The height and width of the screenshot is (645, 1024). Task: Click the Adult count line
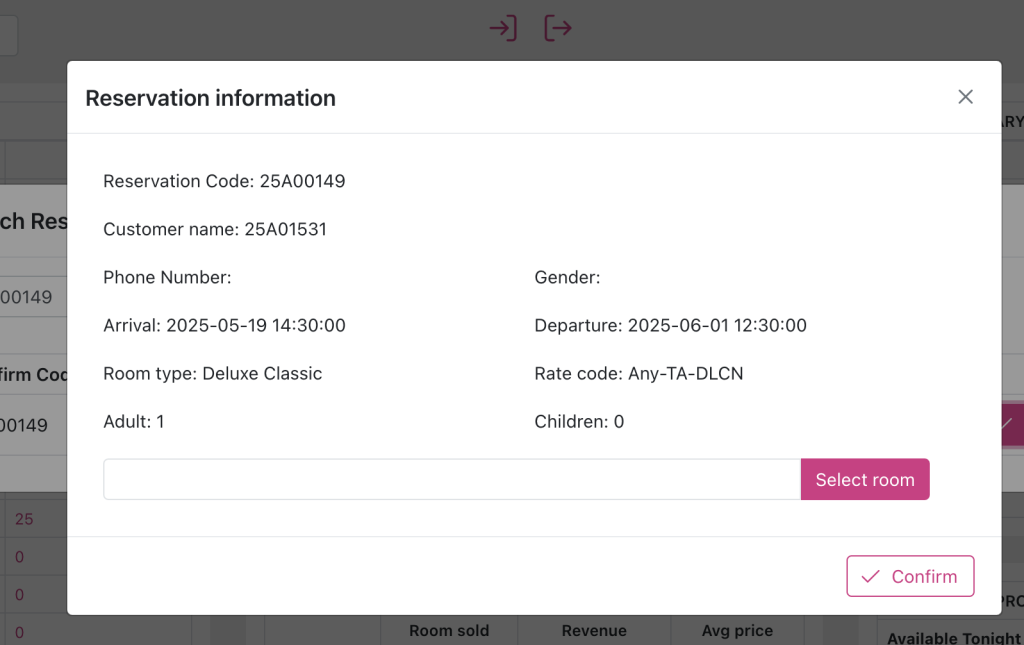click(134, 421)
